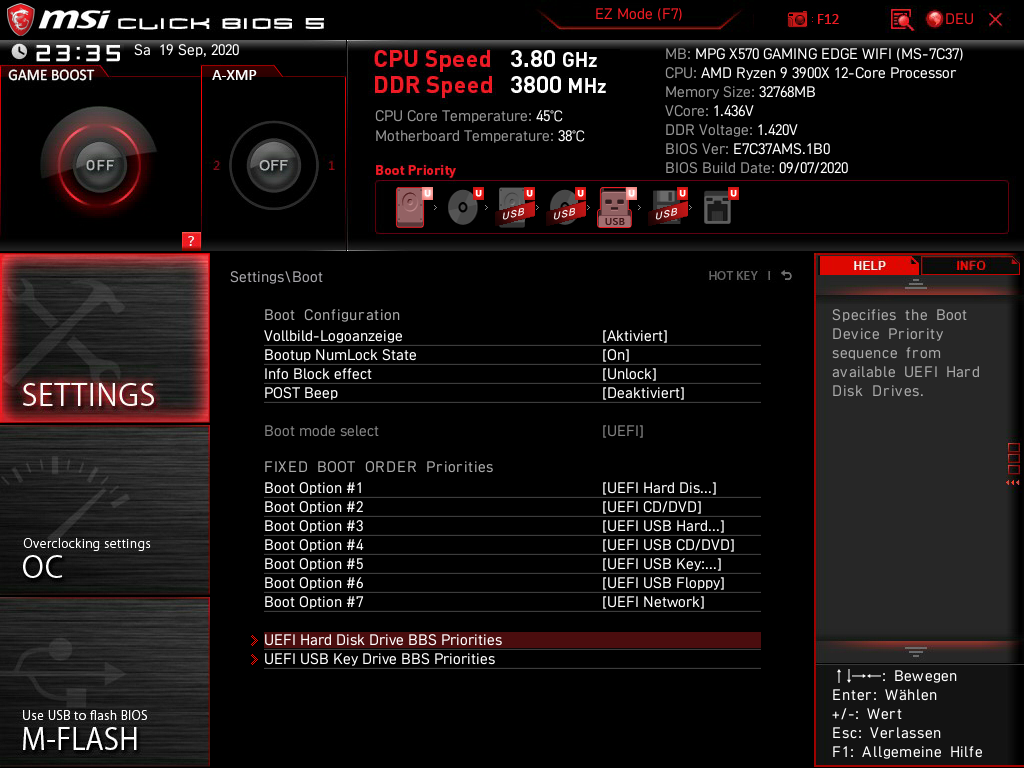Change language via DEU globe icon
1024x768 pixels.
(x=950, y=20)
